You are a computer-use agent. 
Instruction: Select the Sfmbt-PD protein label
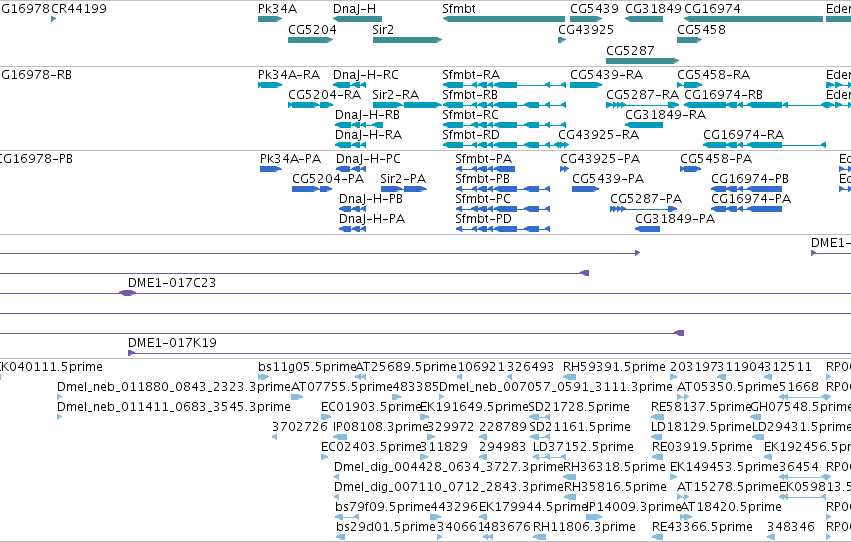pyautogui.click(x=484, y=219)
